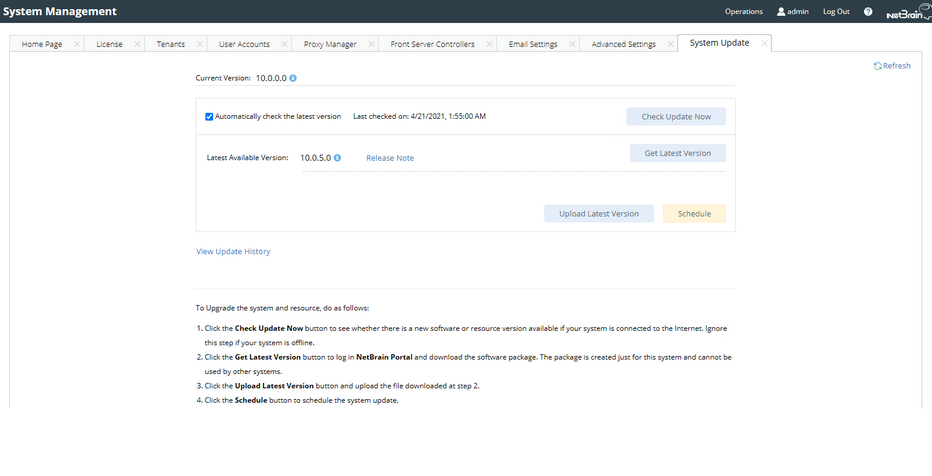Open the View Update History link
932x476 pixels.
coord(233,251)
